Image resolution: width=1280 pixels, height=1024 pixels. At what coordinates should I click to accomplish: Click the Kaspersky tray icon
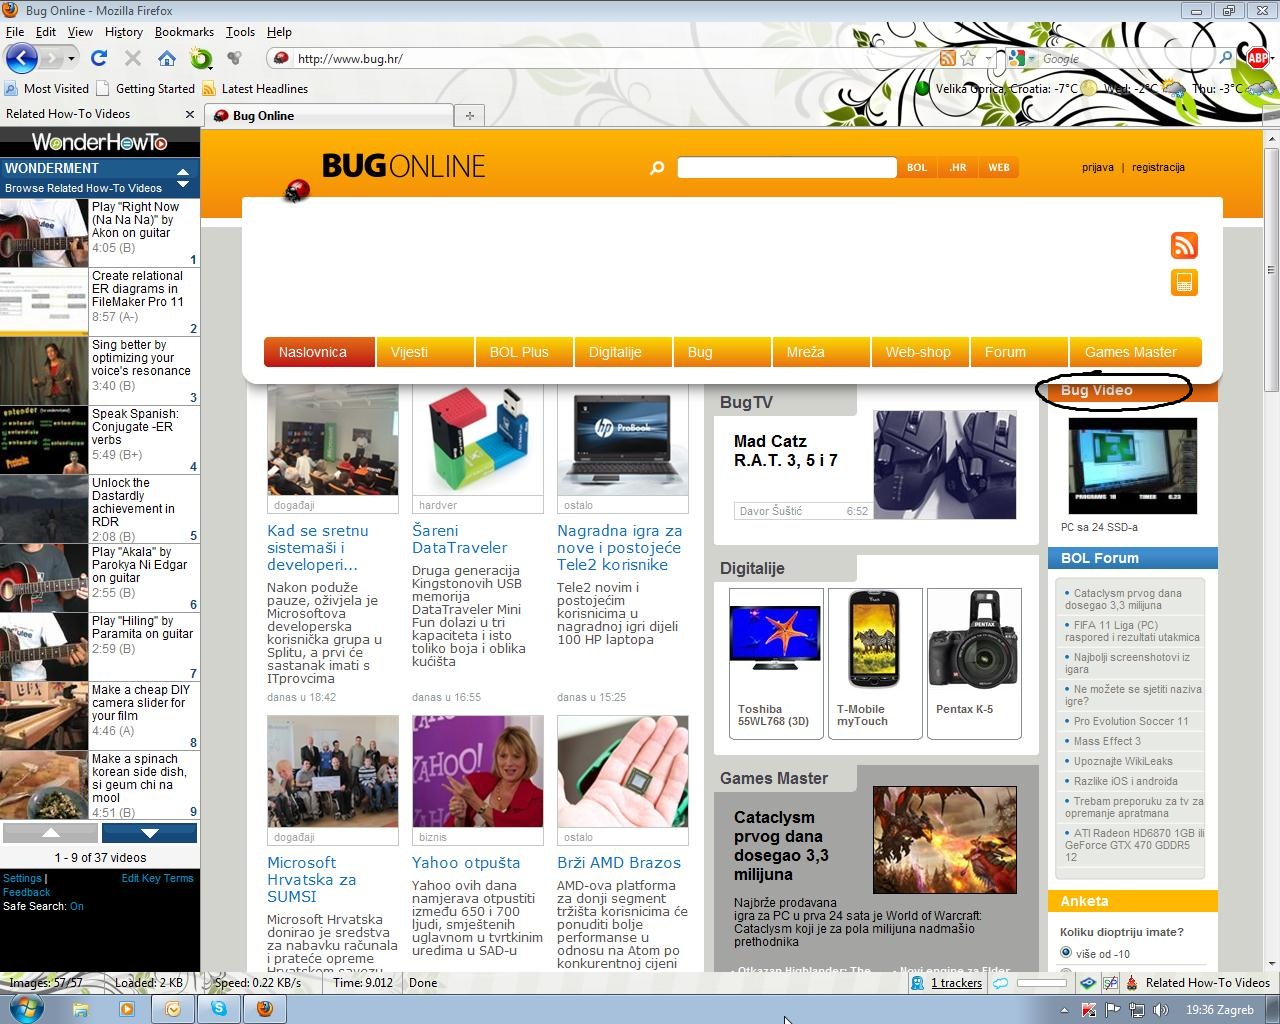tap(1089, 1010)
